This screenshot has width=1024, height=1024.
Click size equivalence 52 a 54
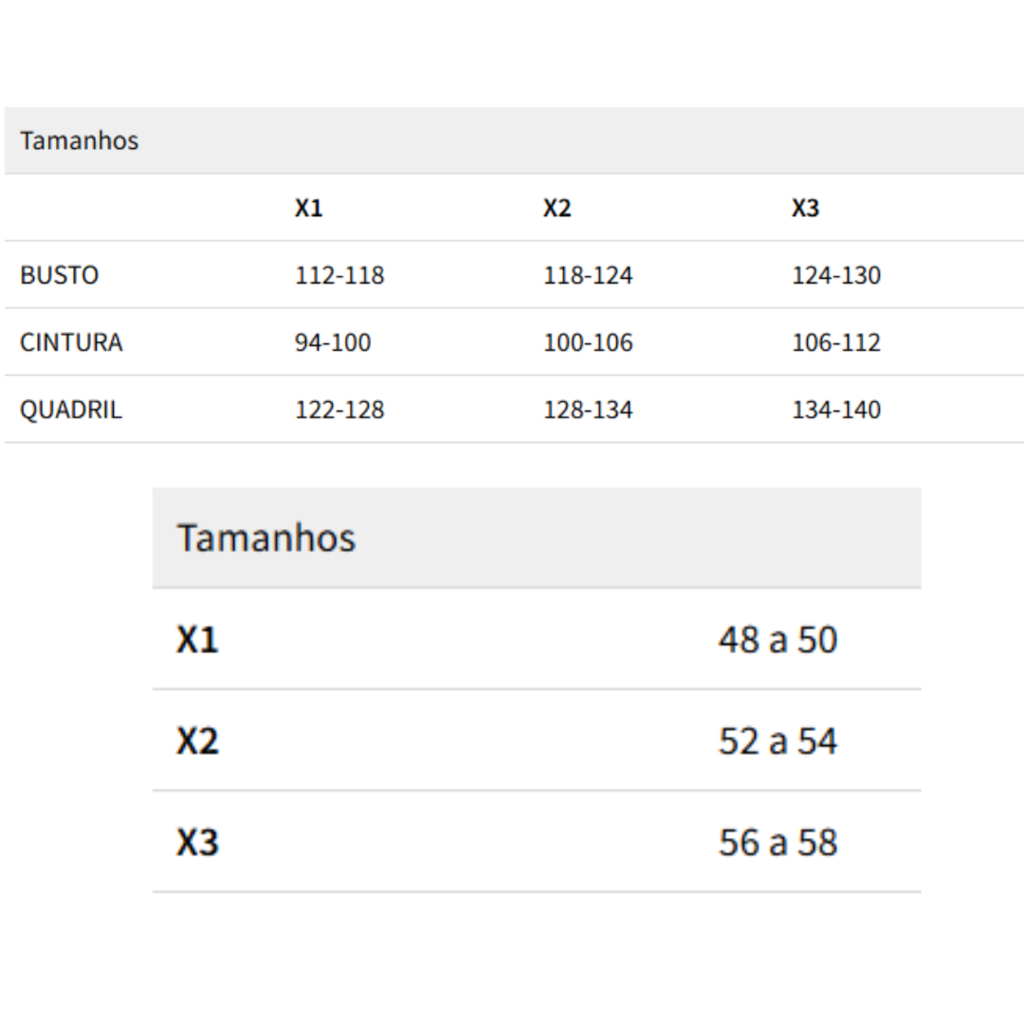778,741
